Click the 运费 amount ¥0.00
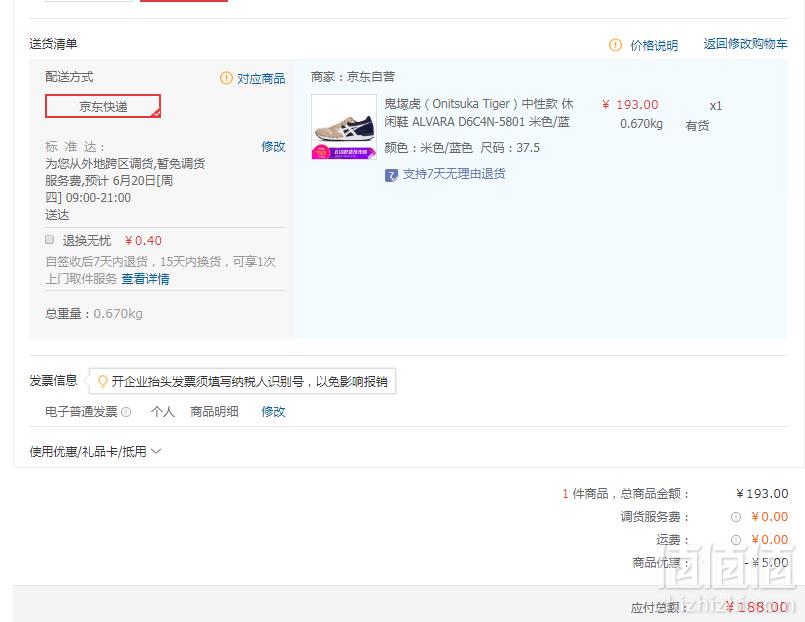The height and width of the screenshot is (622, 805). (x=770, y=540)
